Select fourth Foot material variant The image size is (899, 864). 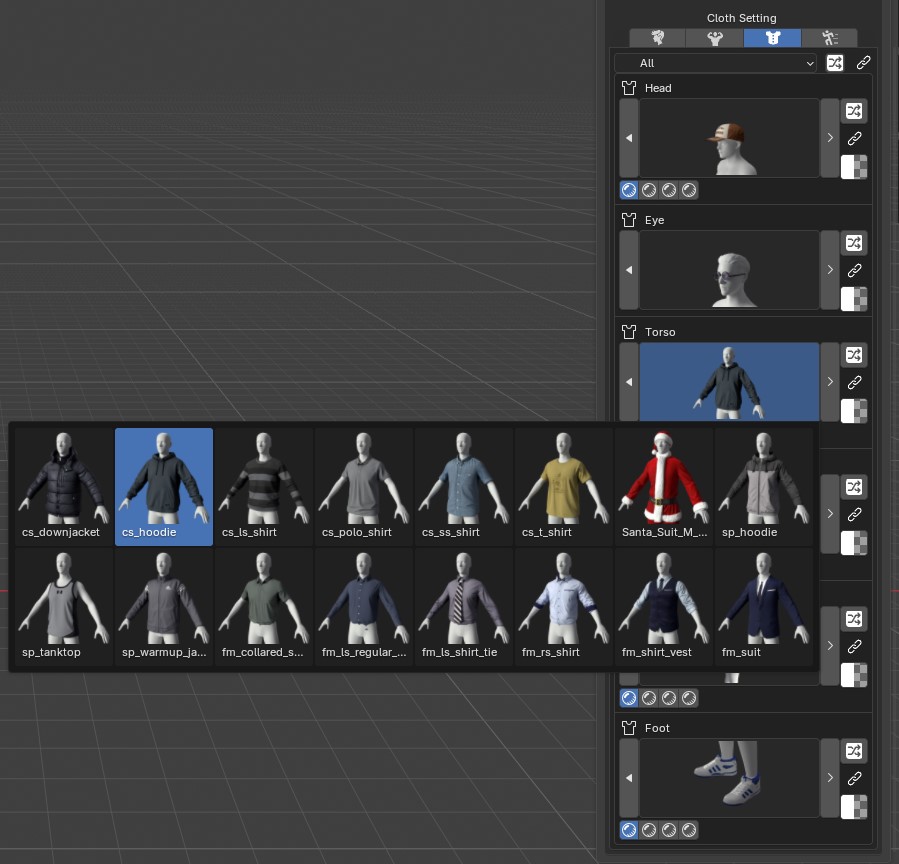(x=689, y=830)
